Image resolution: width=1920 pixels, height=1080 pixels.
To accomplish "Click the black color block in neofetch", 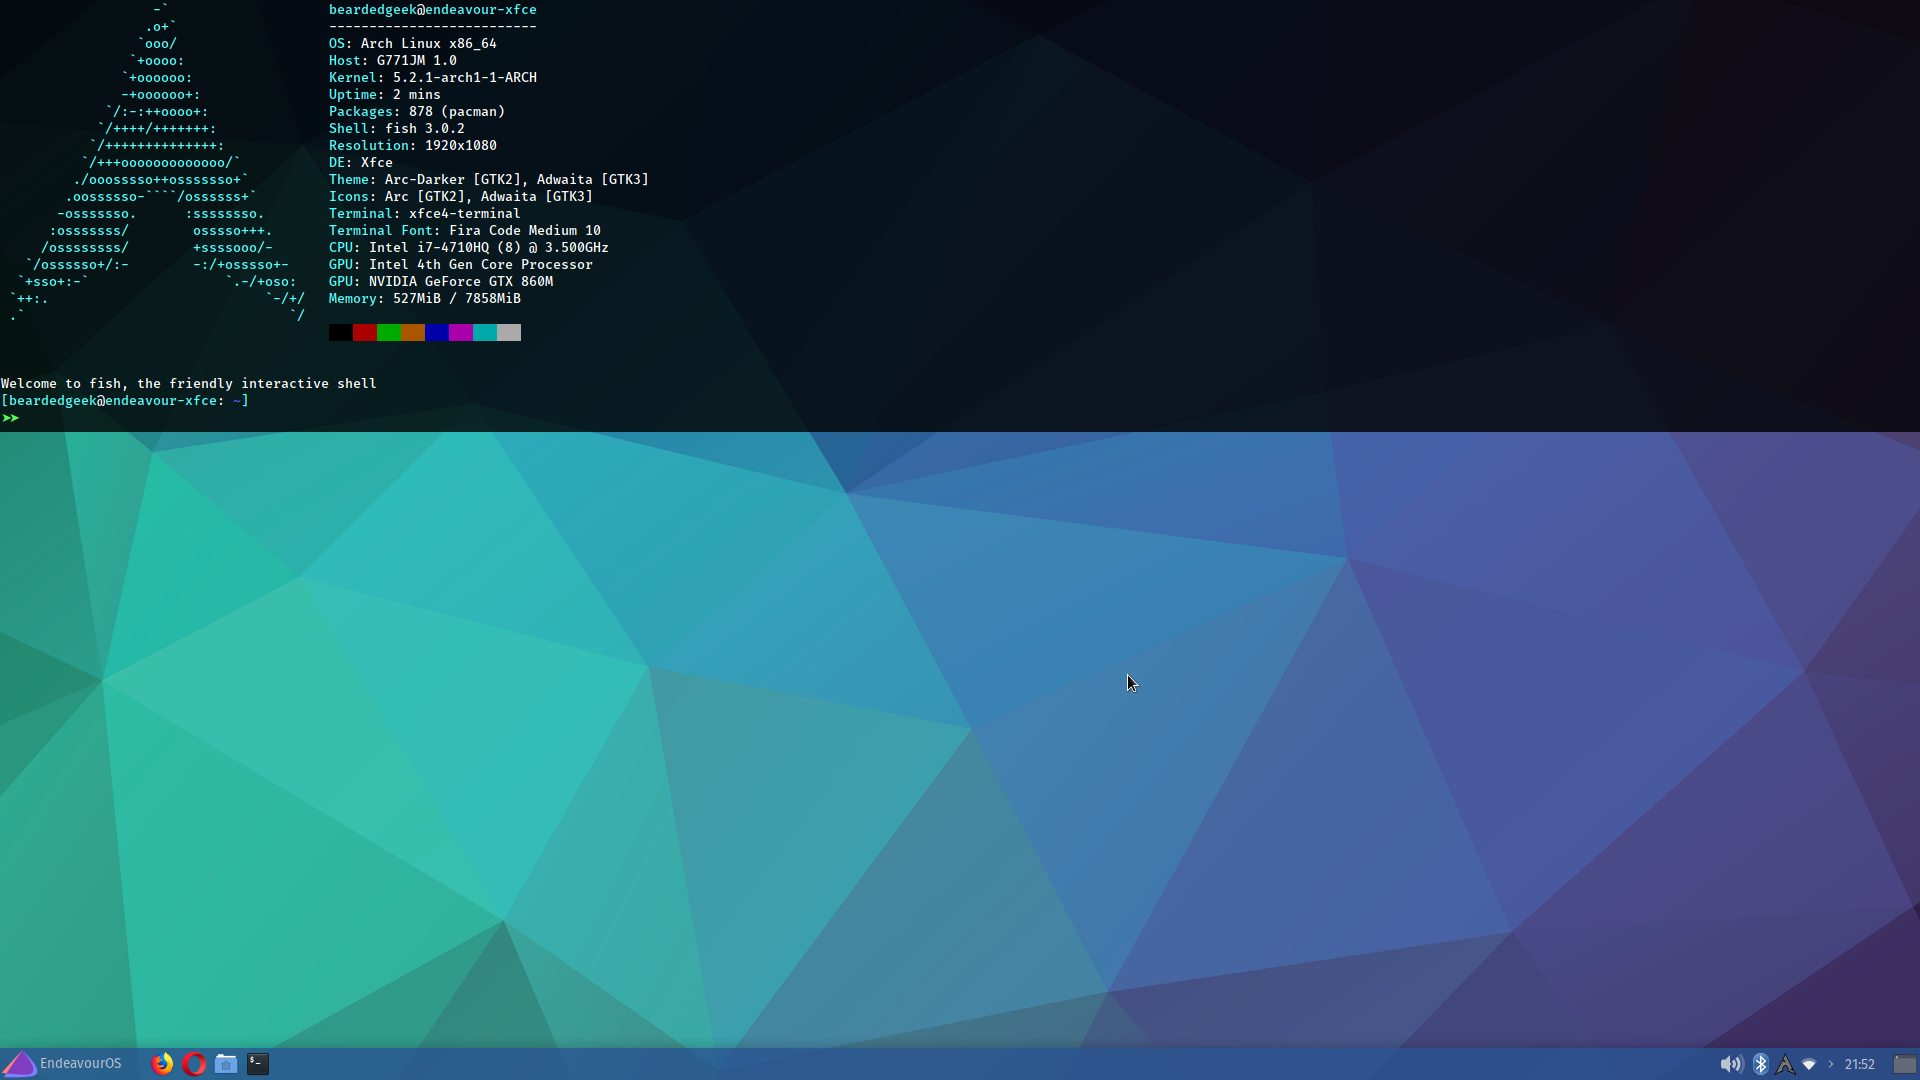I will point(341,332).
